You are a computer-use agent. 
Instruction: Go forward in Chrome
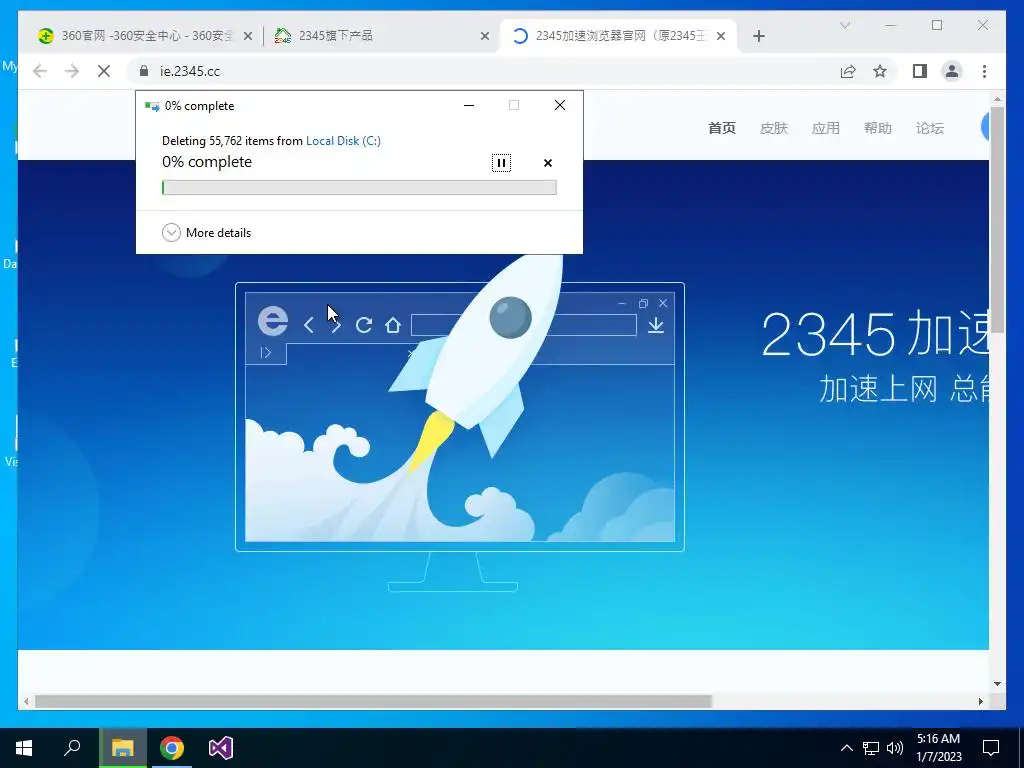click(72, 71)
